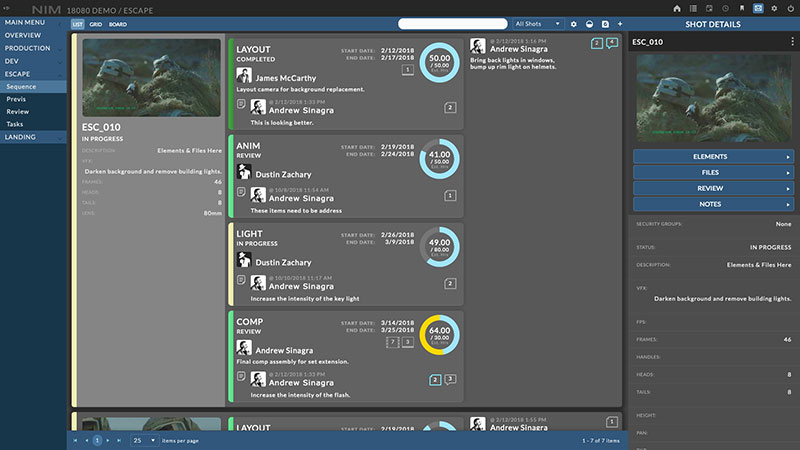Go to the previous page of shots
Screen dimensions: 800x450
pyautogui.click(x=86, y=440)
